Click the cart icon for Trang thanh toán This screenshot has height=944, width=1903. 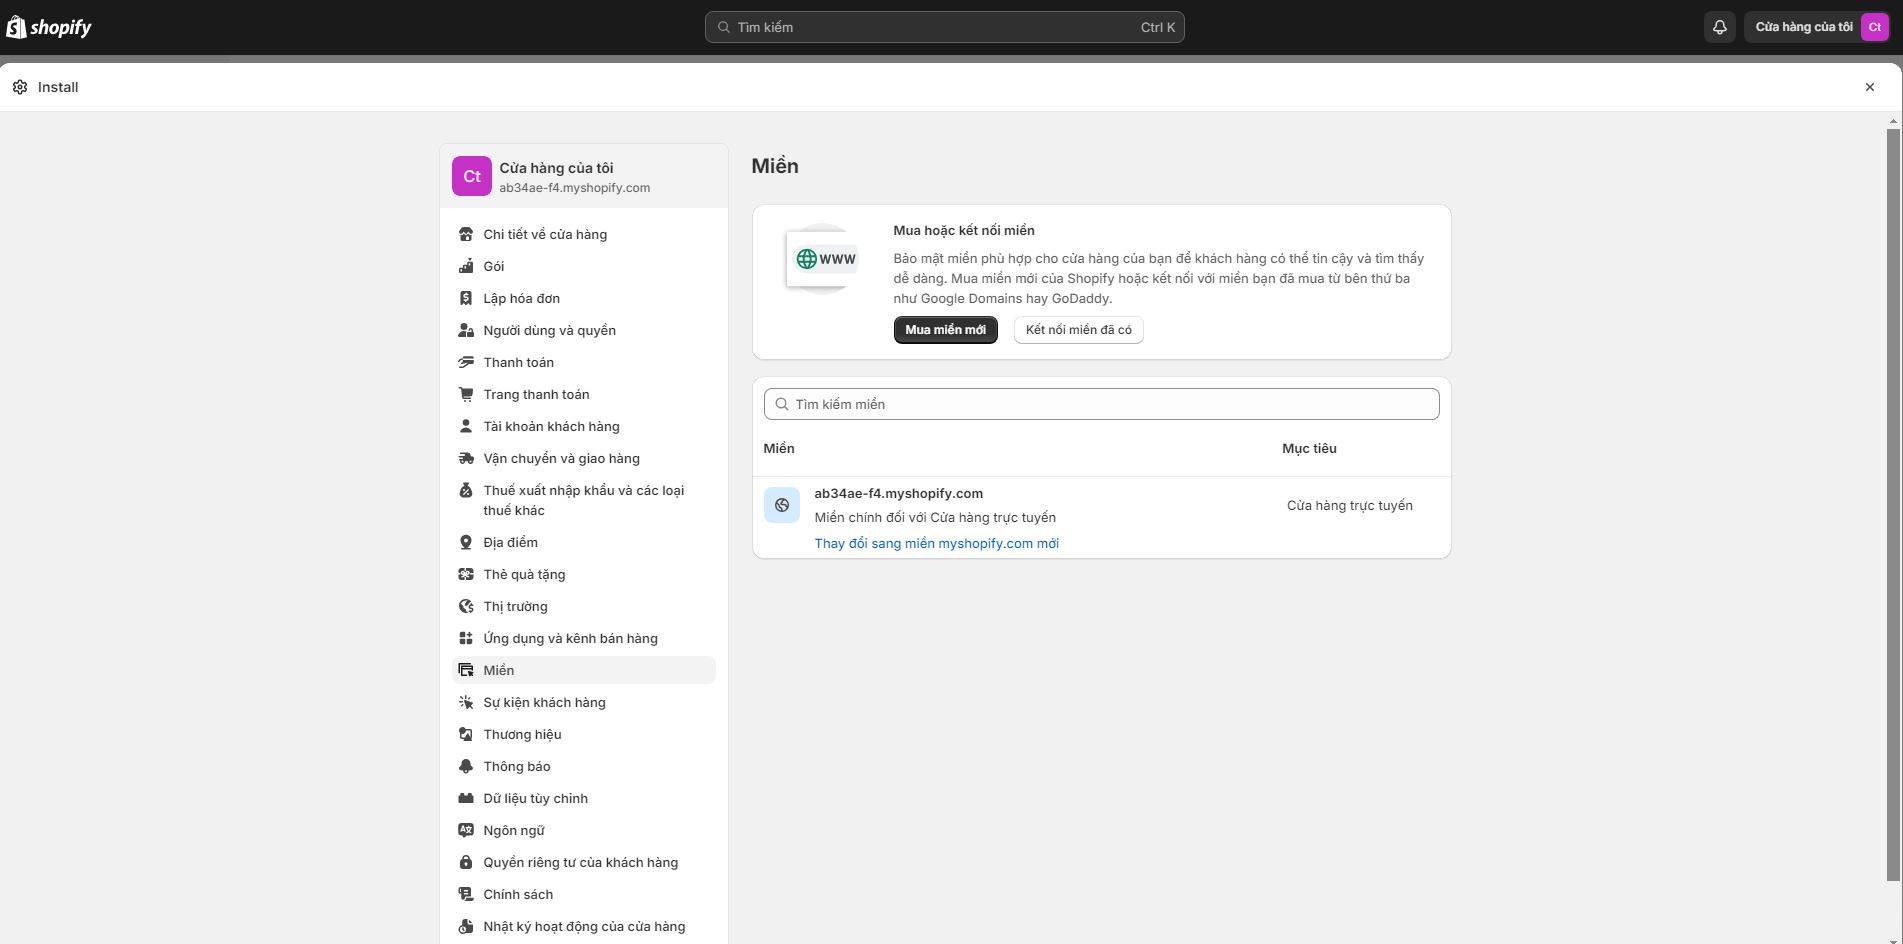[466, 394]
